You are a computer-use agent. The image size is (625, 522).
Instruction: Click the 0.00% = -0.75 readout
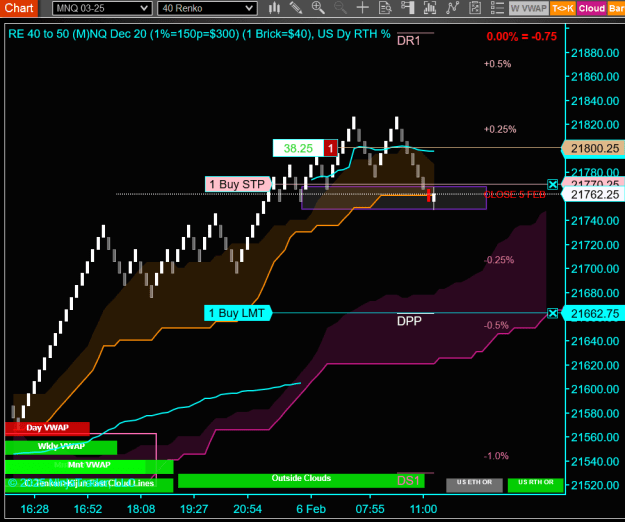[x=521, y=37]
